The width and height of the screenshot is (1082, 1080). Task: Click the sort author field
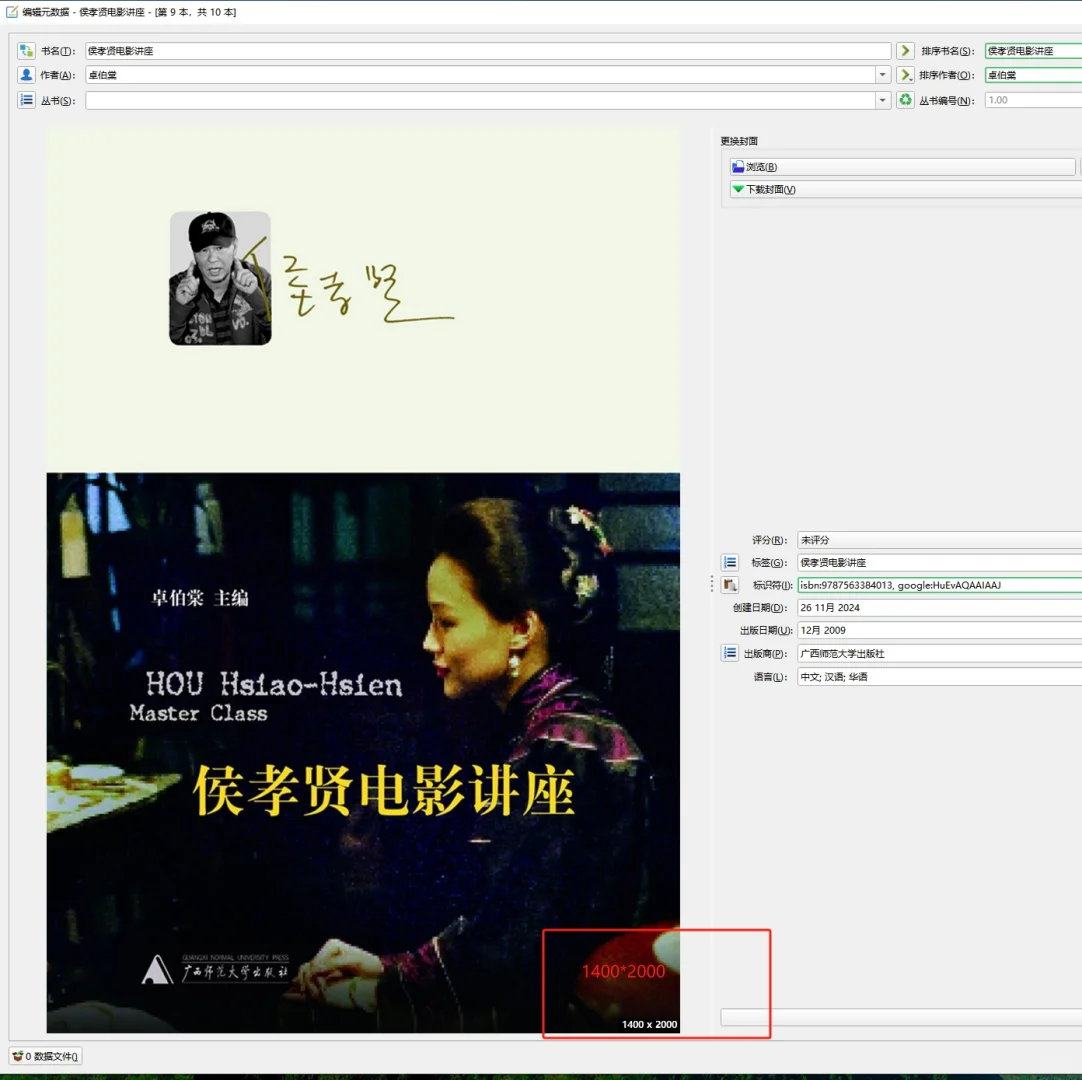(1033, 75)
